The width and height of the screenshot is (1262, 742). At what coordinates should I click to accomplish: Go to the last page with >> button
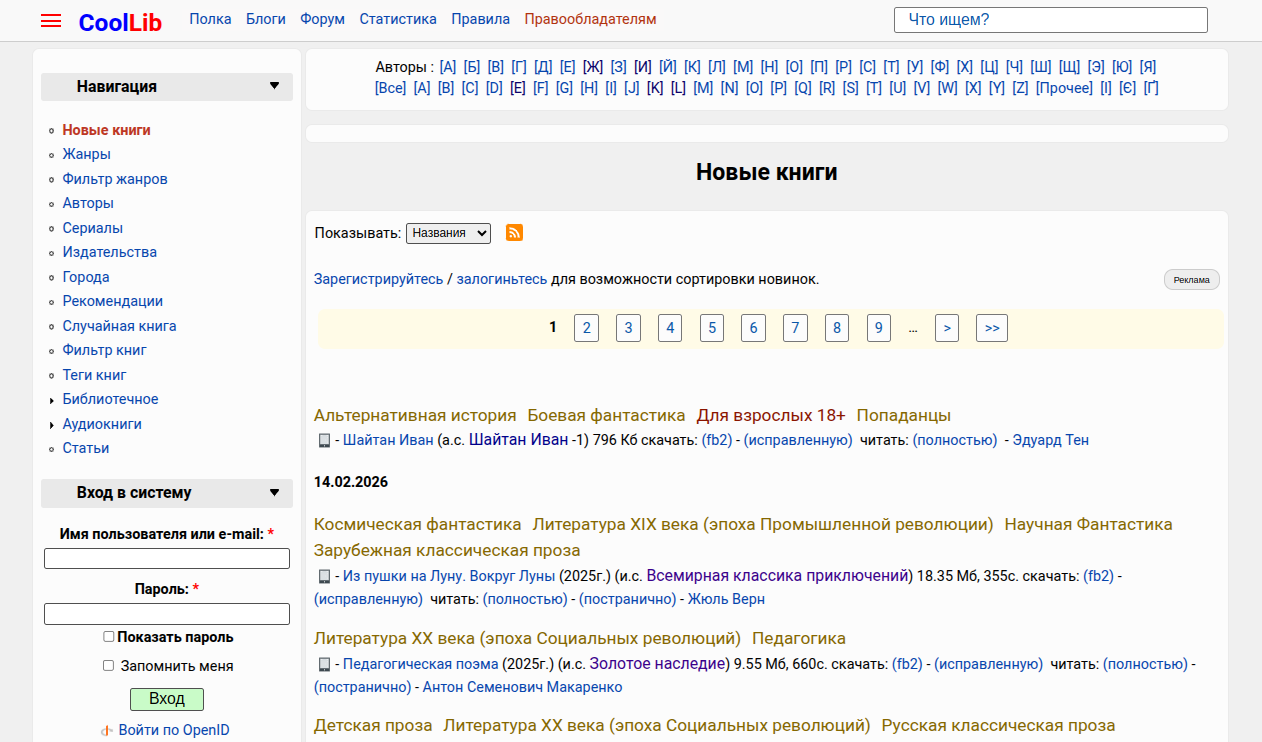coord(991,328)
